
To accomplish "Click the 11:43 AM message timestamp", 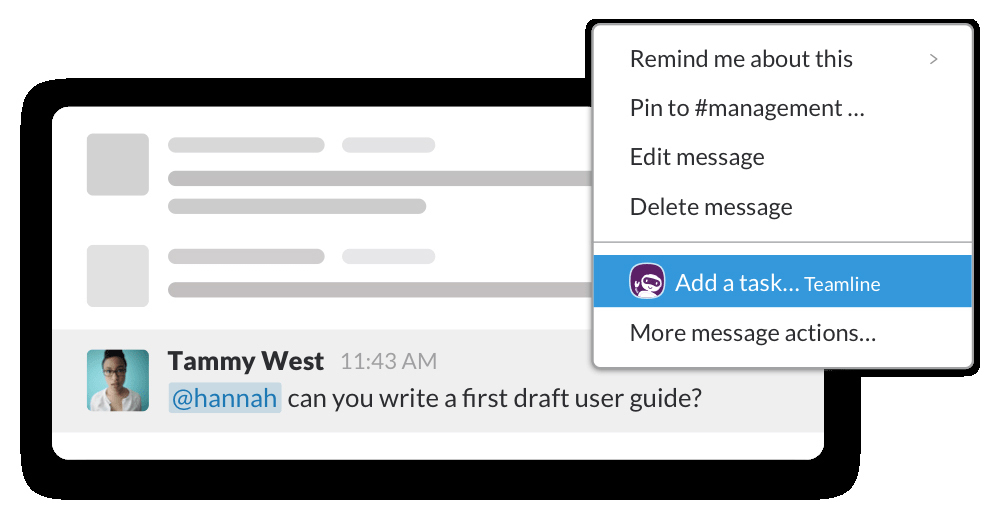I will point(388,362).
